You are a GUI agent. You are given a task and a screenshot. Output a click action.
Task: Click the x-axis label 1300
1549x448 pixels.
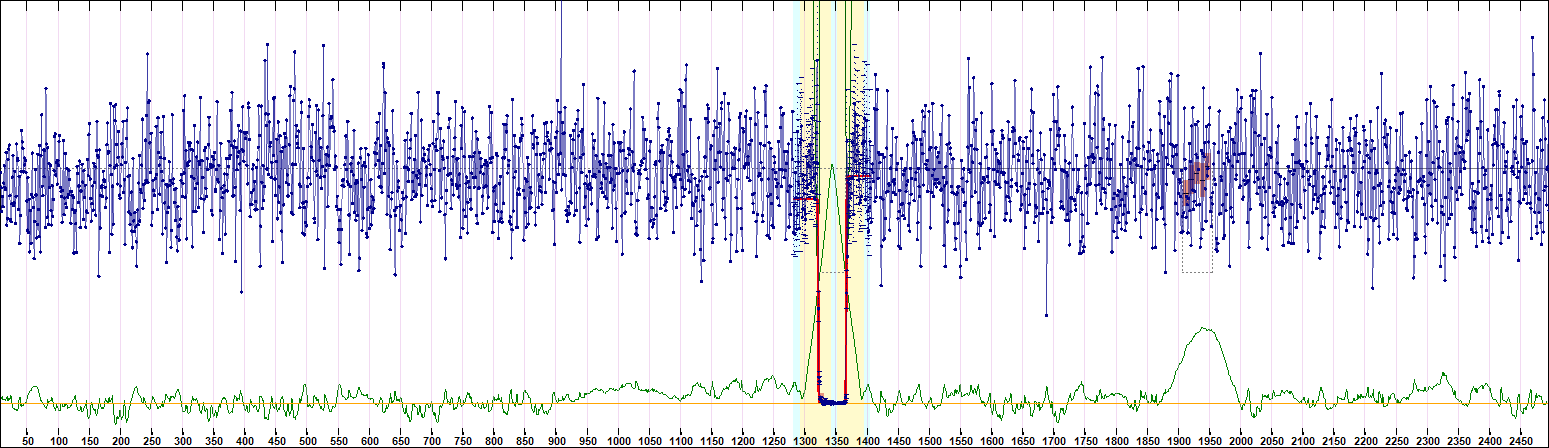pos(805,441)
